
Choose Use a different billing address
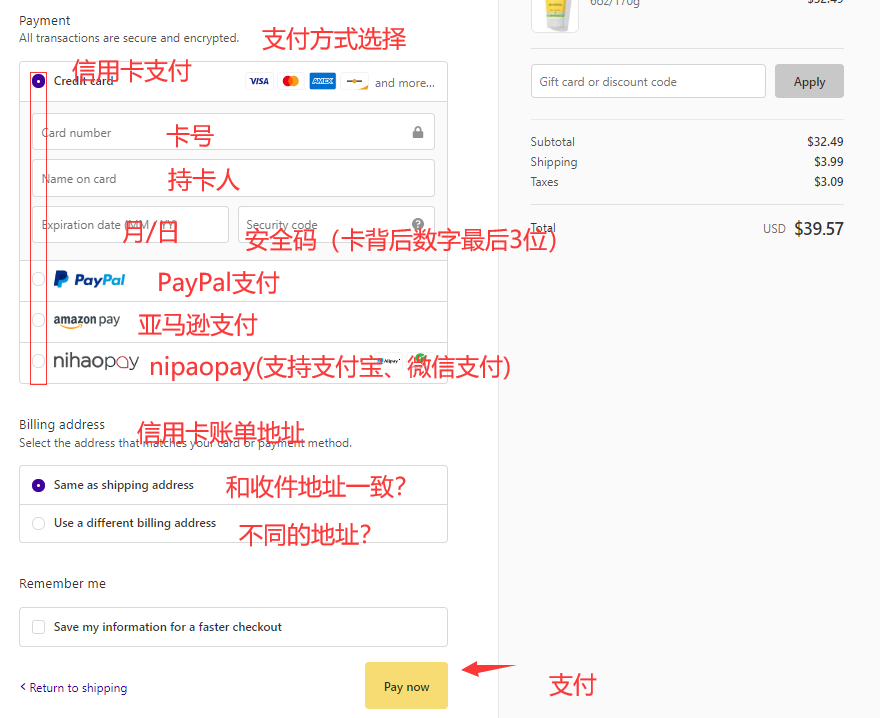[38, 523]
